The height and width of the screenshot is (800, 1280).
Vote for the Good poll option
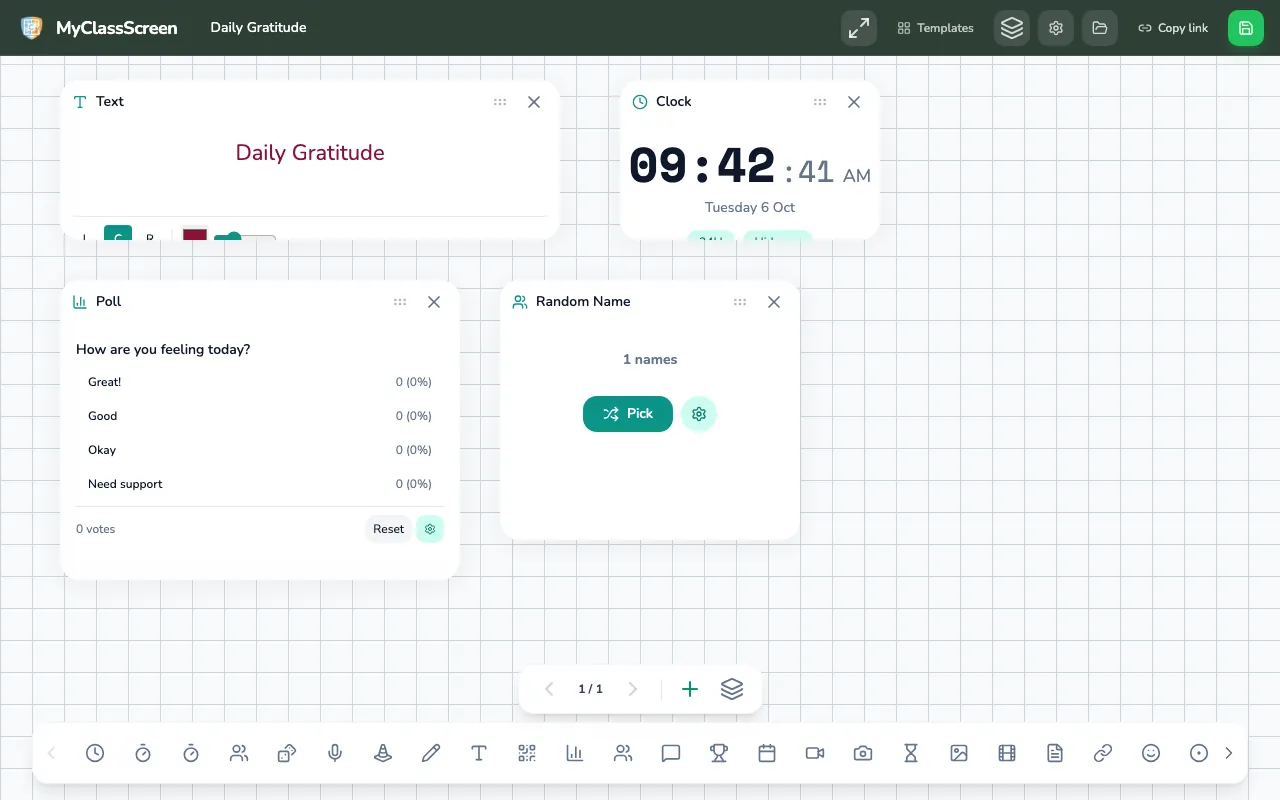coord(260,416)
